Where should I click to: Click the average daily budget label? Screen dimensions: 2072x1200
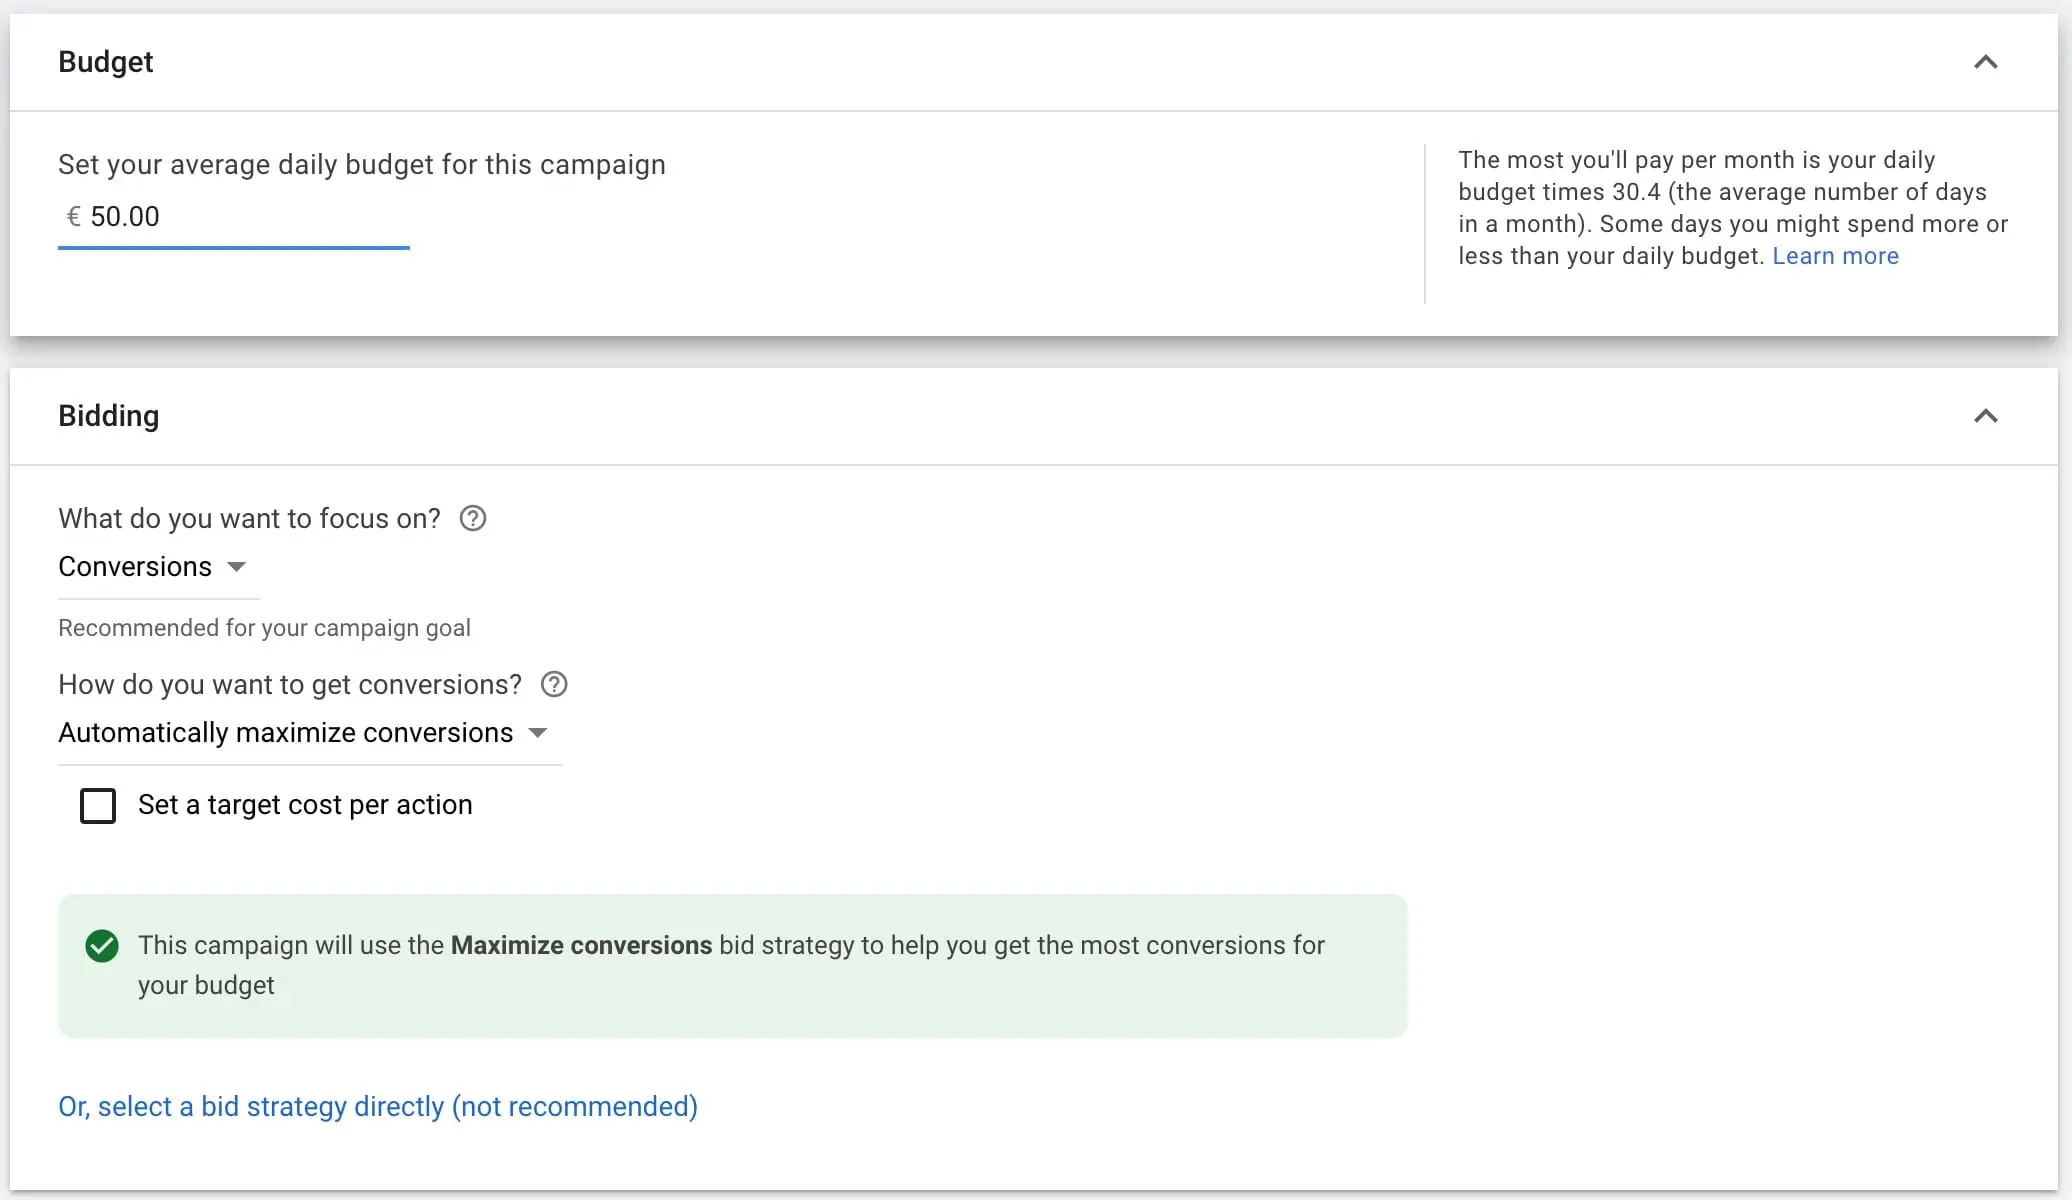coord(362,165)
